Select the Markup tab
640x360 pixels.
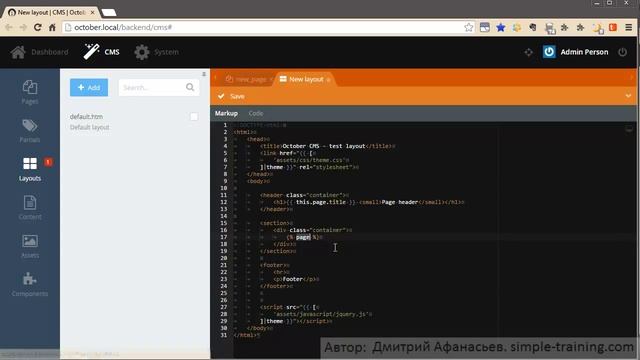pos(226,113)
